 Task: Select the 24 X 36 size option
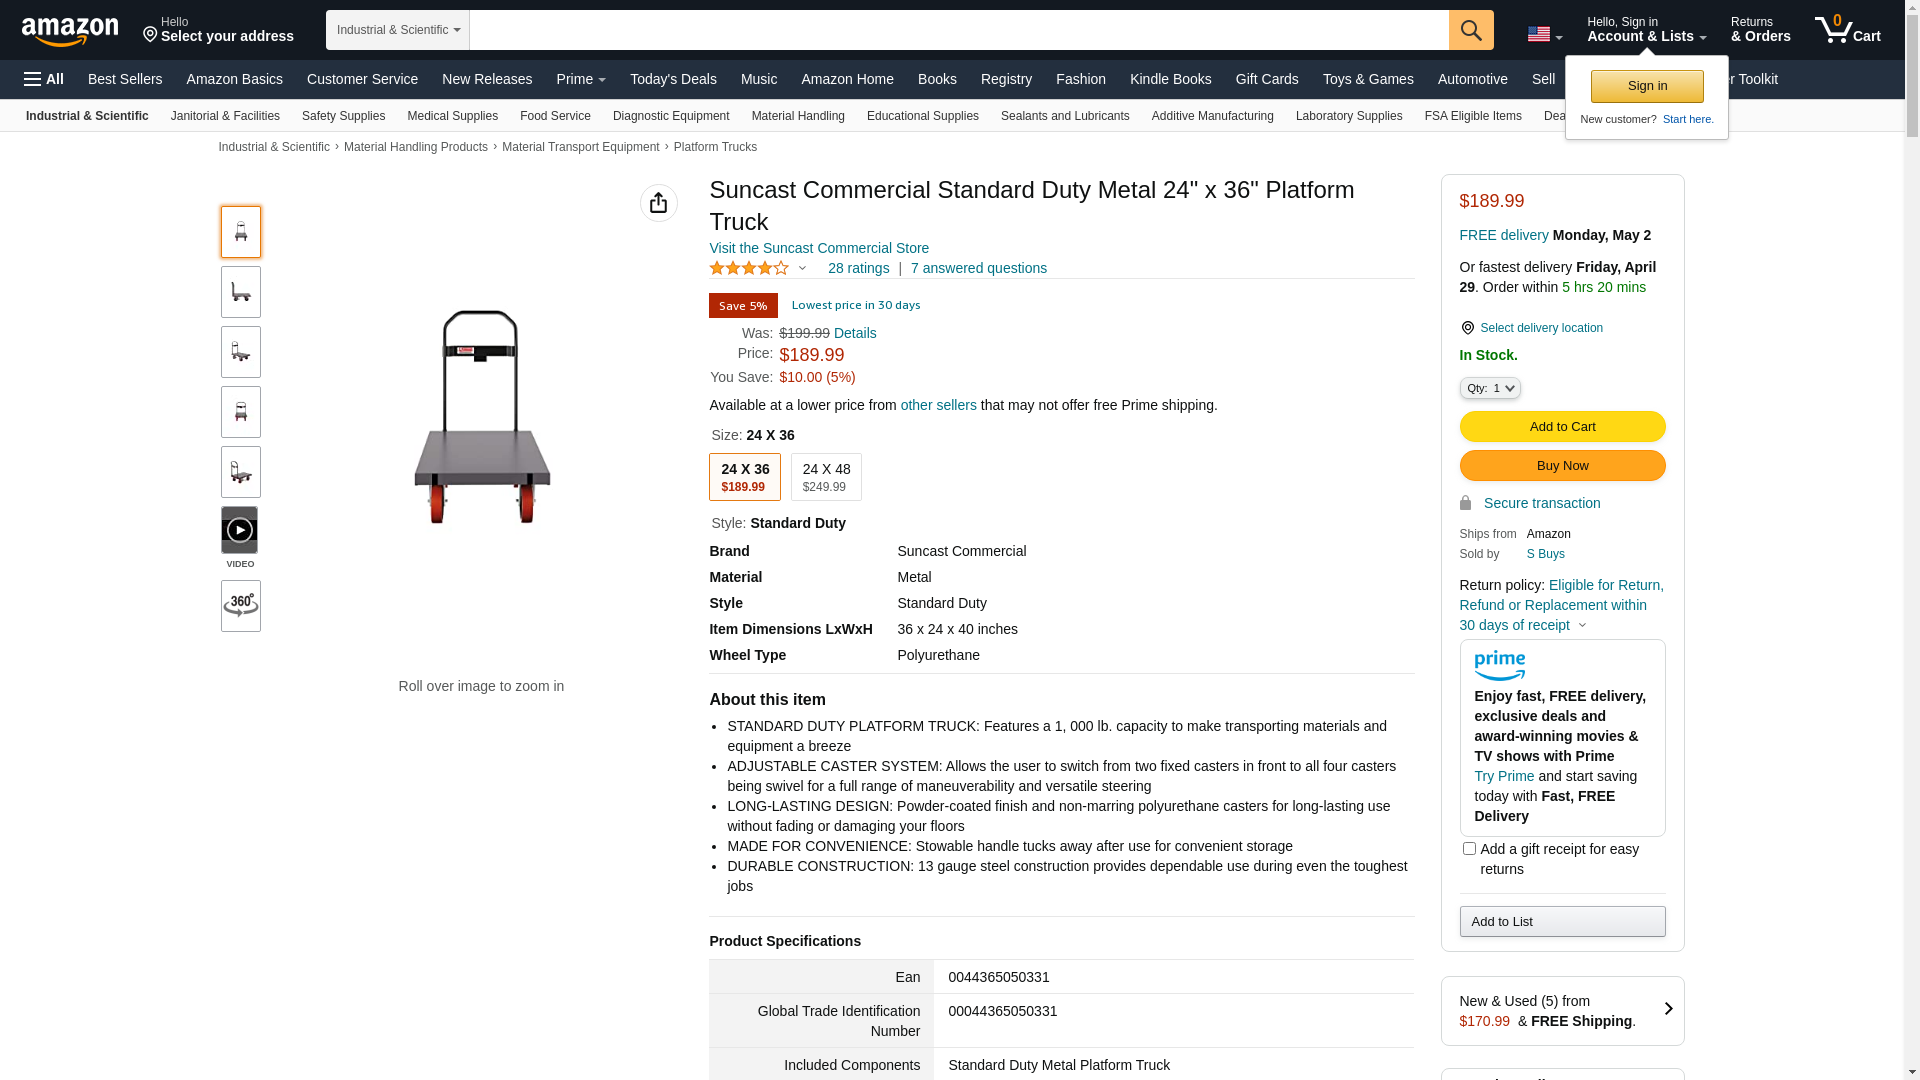745,477
